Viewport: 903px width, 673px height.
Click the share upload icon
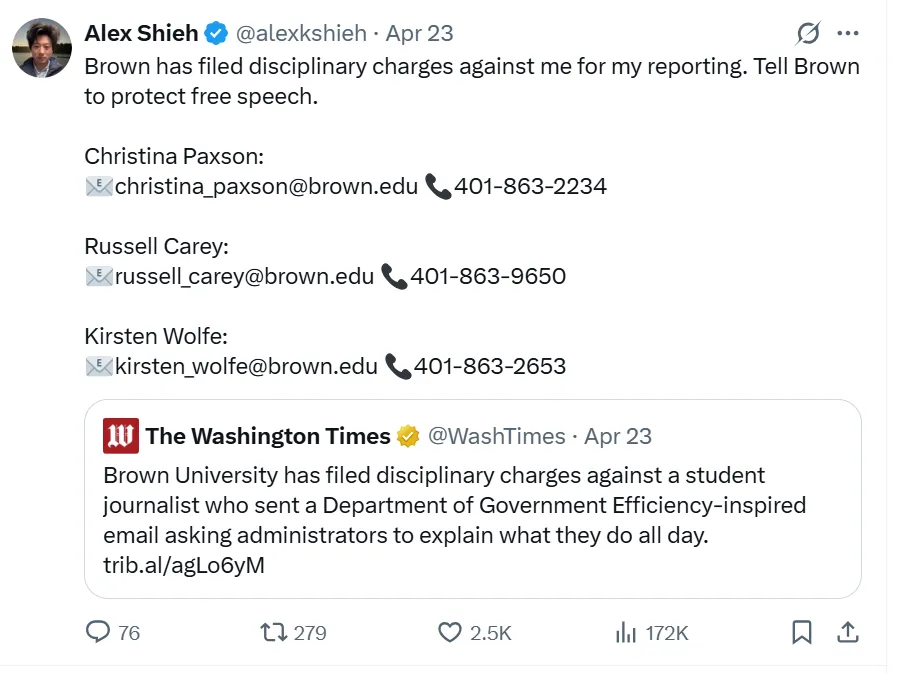pyautogui.click(x=847, y=632)
